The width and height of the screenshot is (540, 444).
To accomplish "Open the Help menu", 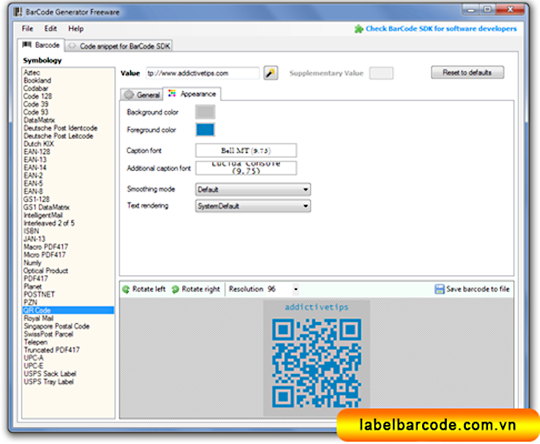I will [x=76, y=29].
